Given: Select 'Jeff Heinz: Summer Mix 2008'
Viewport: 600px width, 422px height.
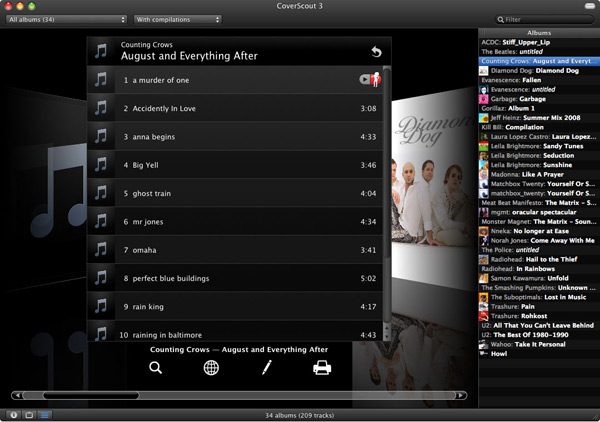Looking at the screenshot, I should pyautogui.click(x=539, y=117).
